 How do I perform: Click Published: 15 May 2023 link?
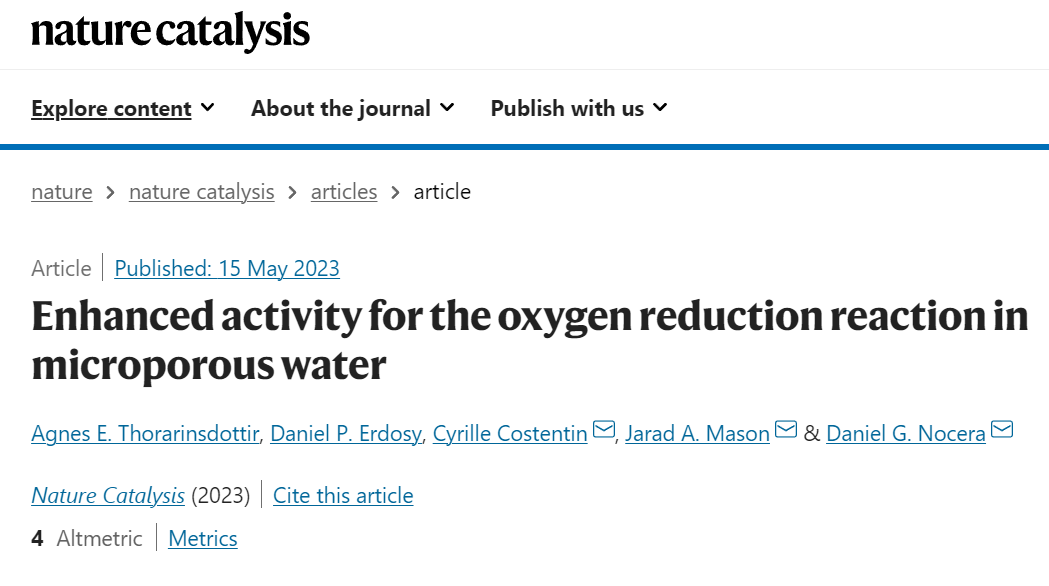227,268
